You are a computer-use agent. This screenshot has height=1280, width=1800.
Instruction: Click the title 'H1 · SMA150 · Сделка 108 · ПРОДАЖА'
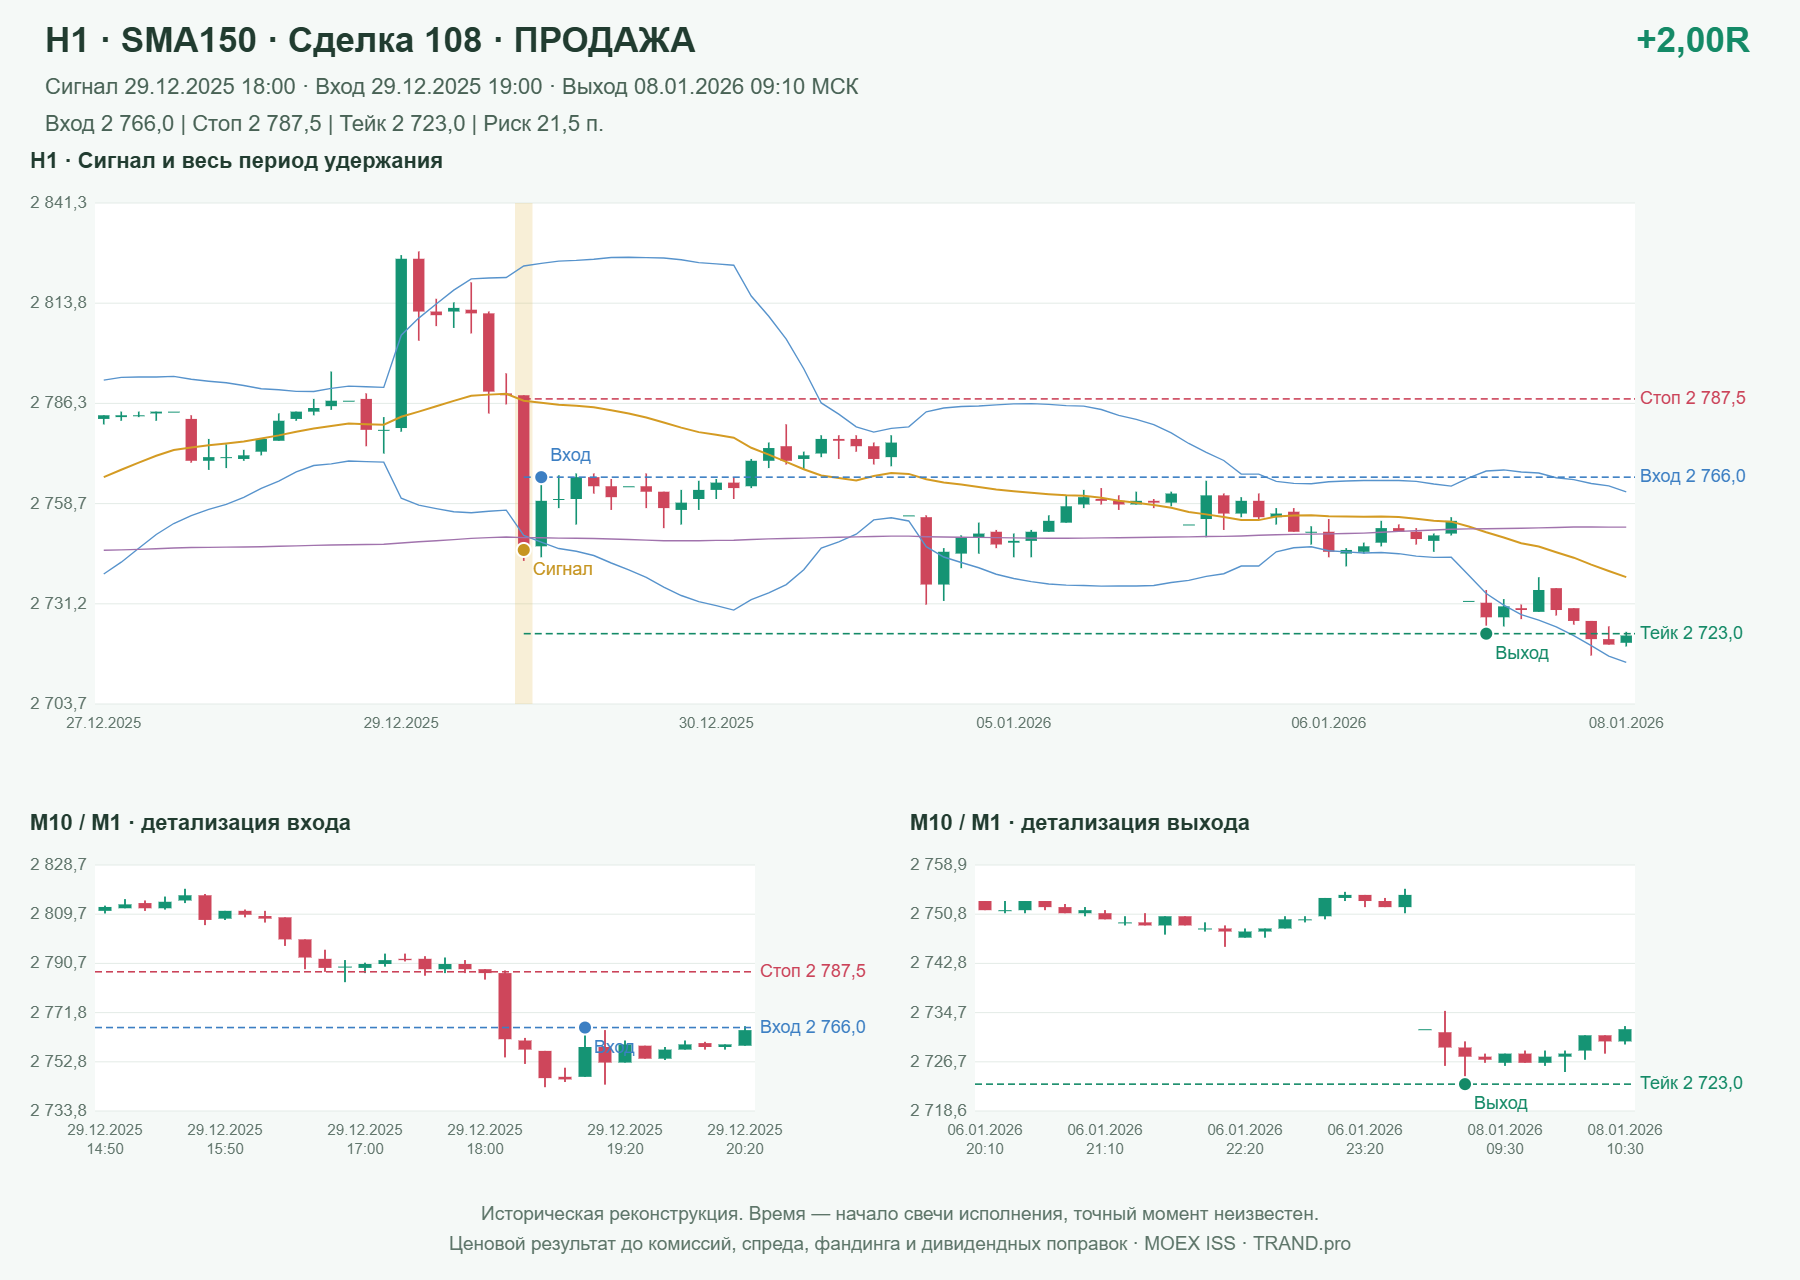click(x=370, y=40)
